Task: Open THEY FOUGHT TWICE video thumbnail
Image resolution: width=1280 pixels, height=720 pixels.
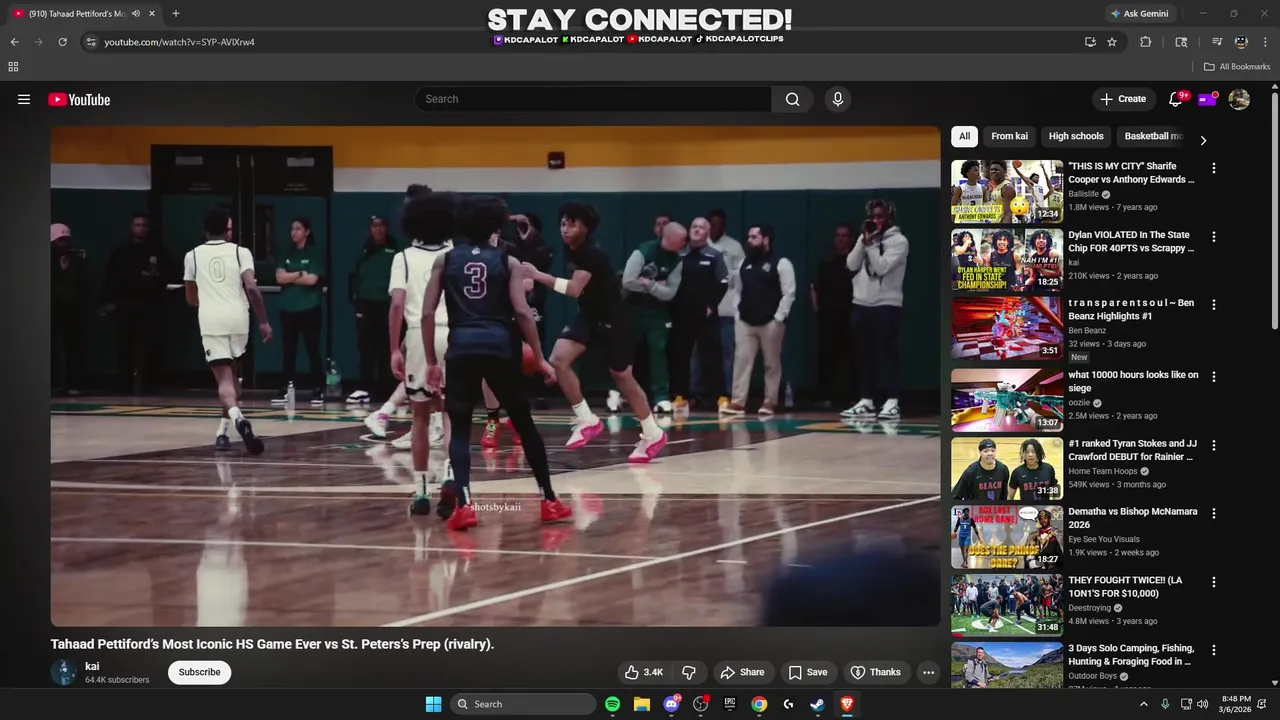Action: 1007,605
